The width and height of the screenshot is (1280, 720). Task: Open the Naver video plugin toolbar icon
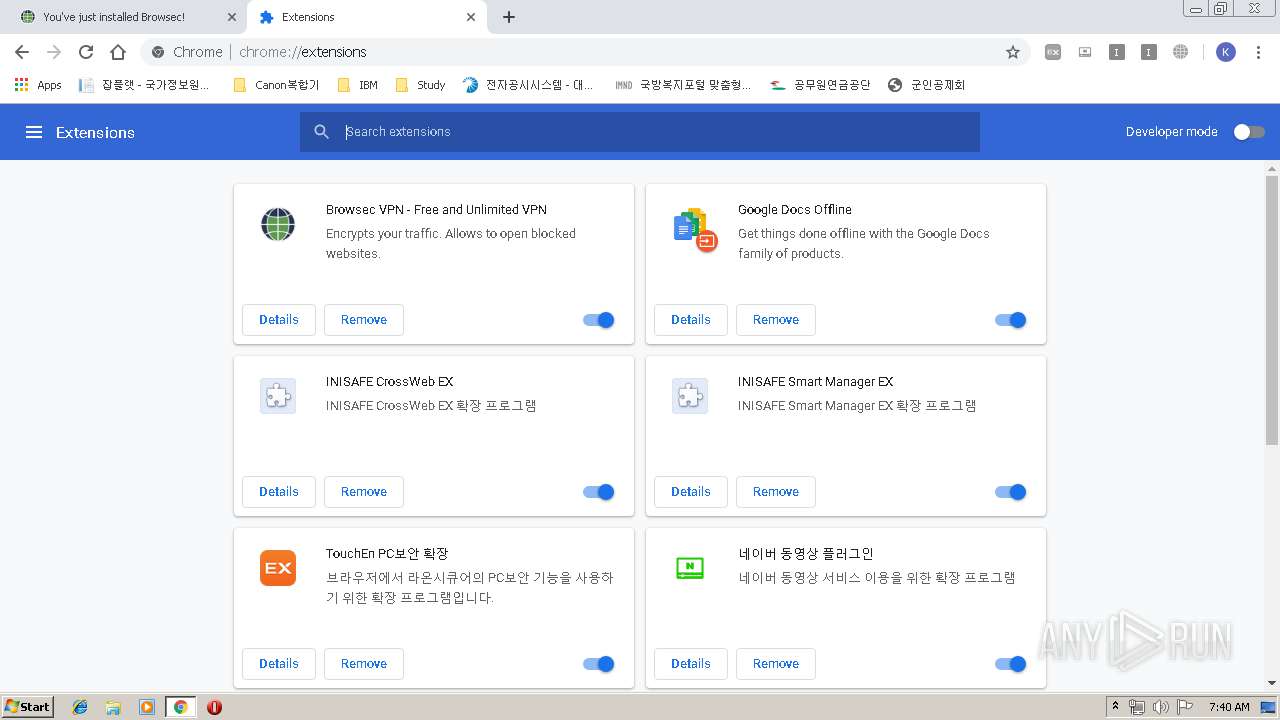[1085, 52]
